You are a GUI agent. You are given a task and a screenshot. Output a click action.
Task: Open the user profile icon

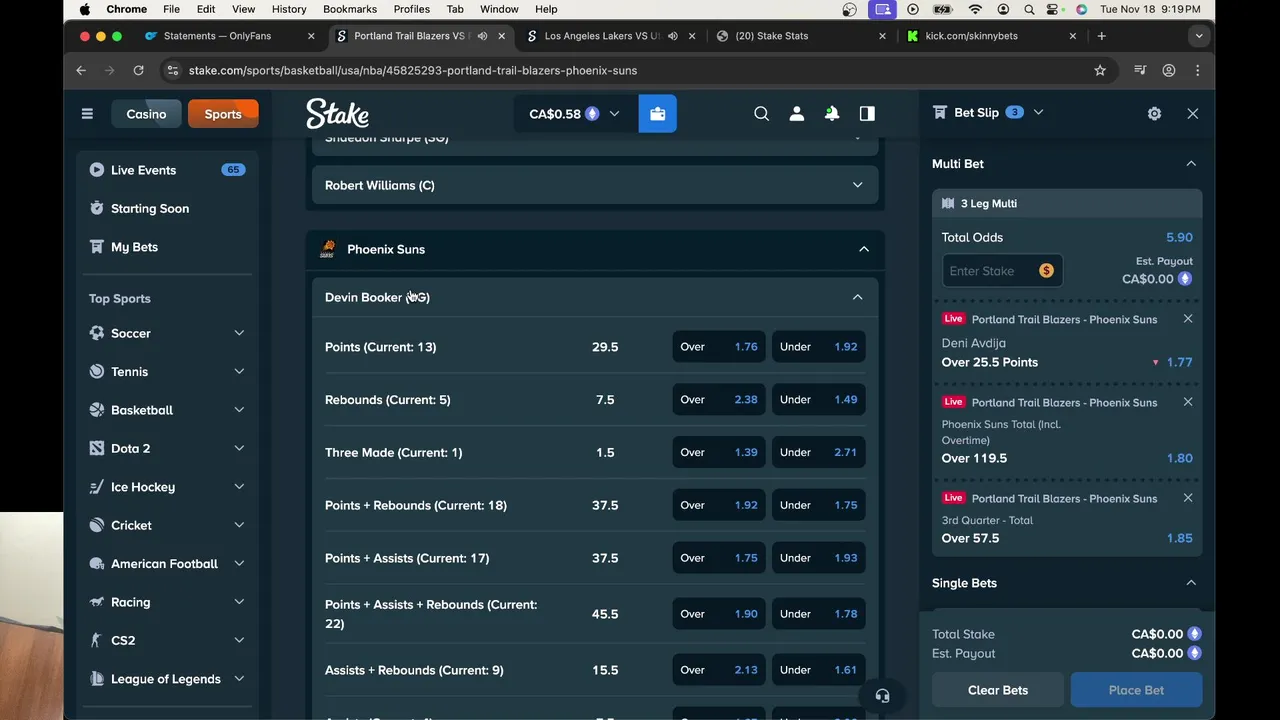tap(797, 114)
